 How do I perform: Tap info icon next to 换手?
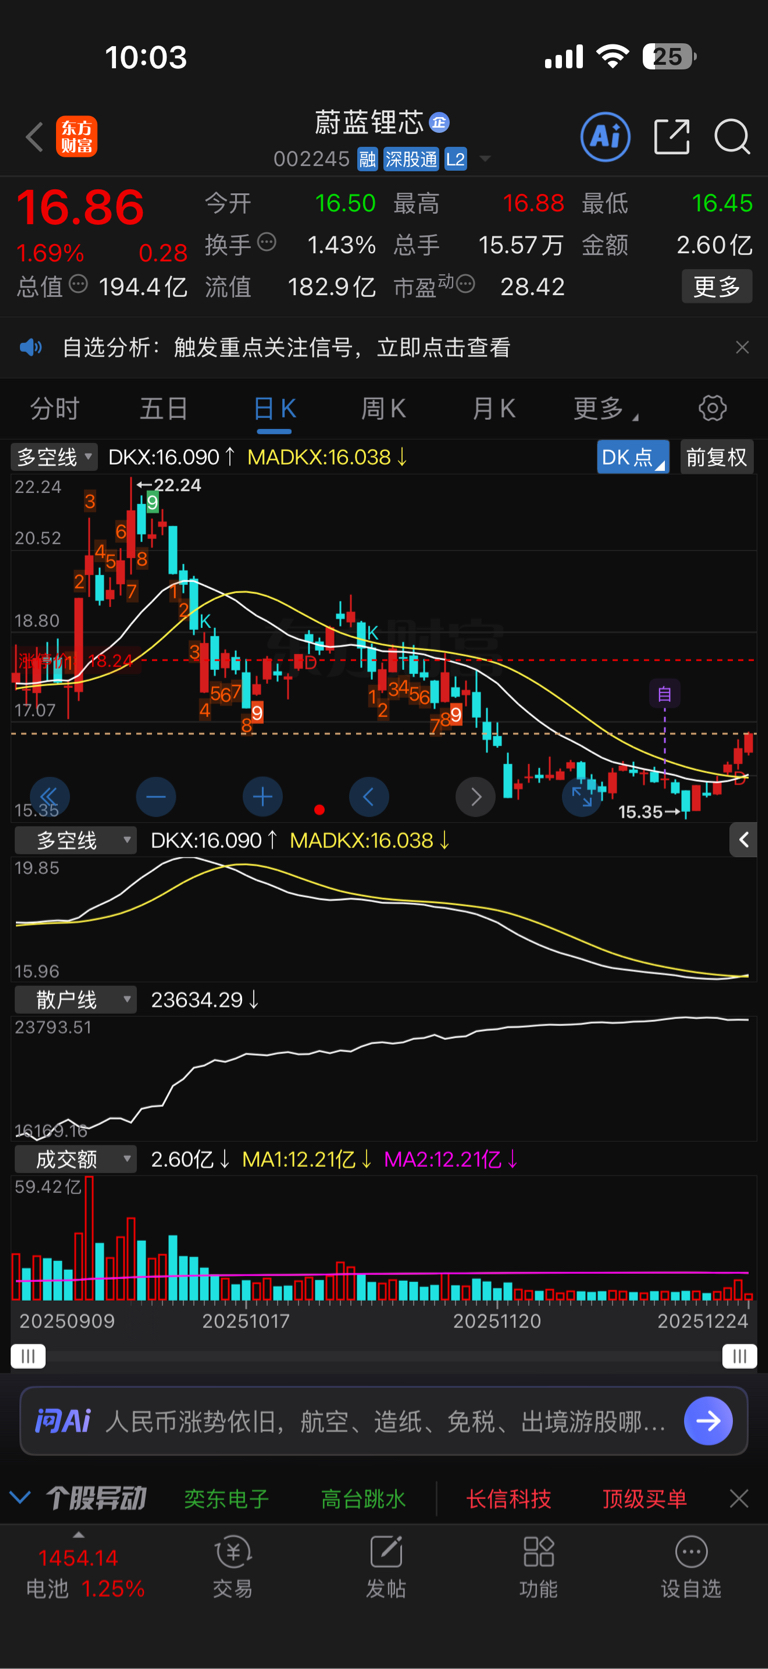pos(267,242)
